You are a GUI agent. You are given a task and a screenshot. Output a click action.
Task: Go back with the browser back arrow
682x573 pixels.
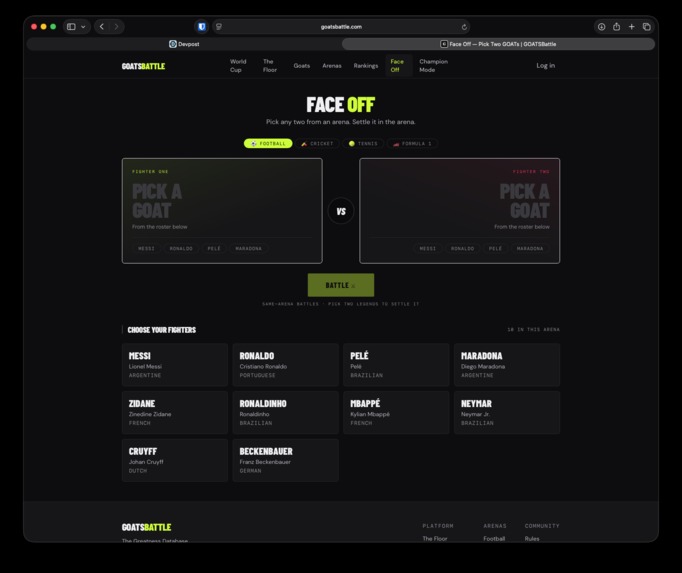point(102,27)
